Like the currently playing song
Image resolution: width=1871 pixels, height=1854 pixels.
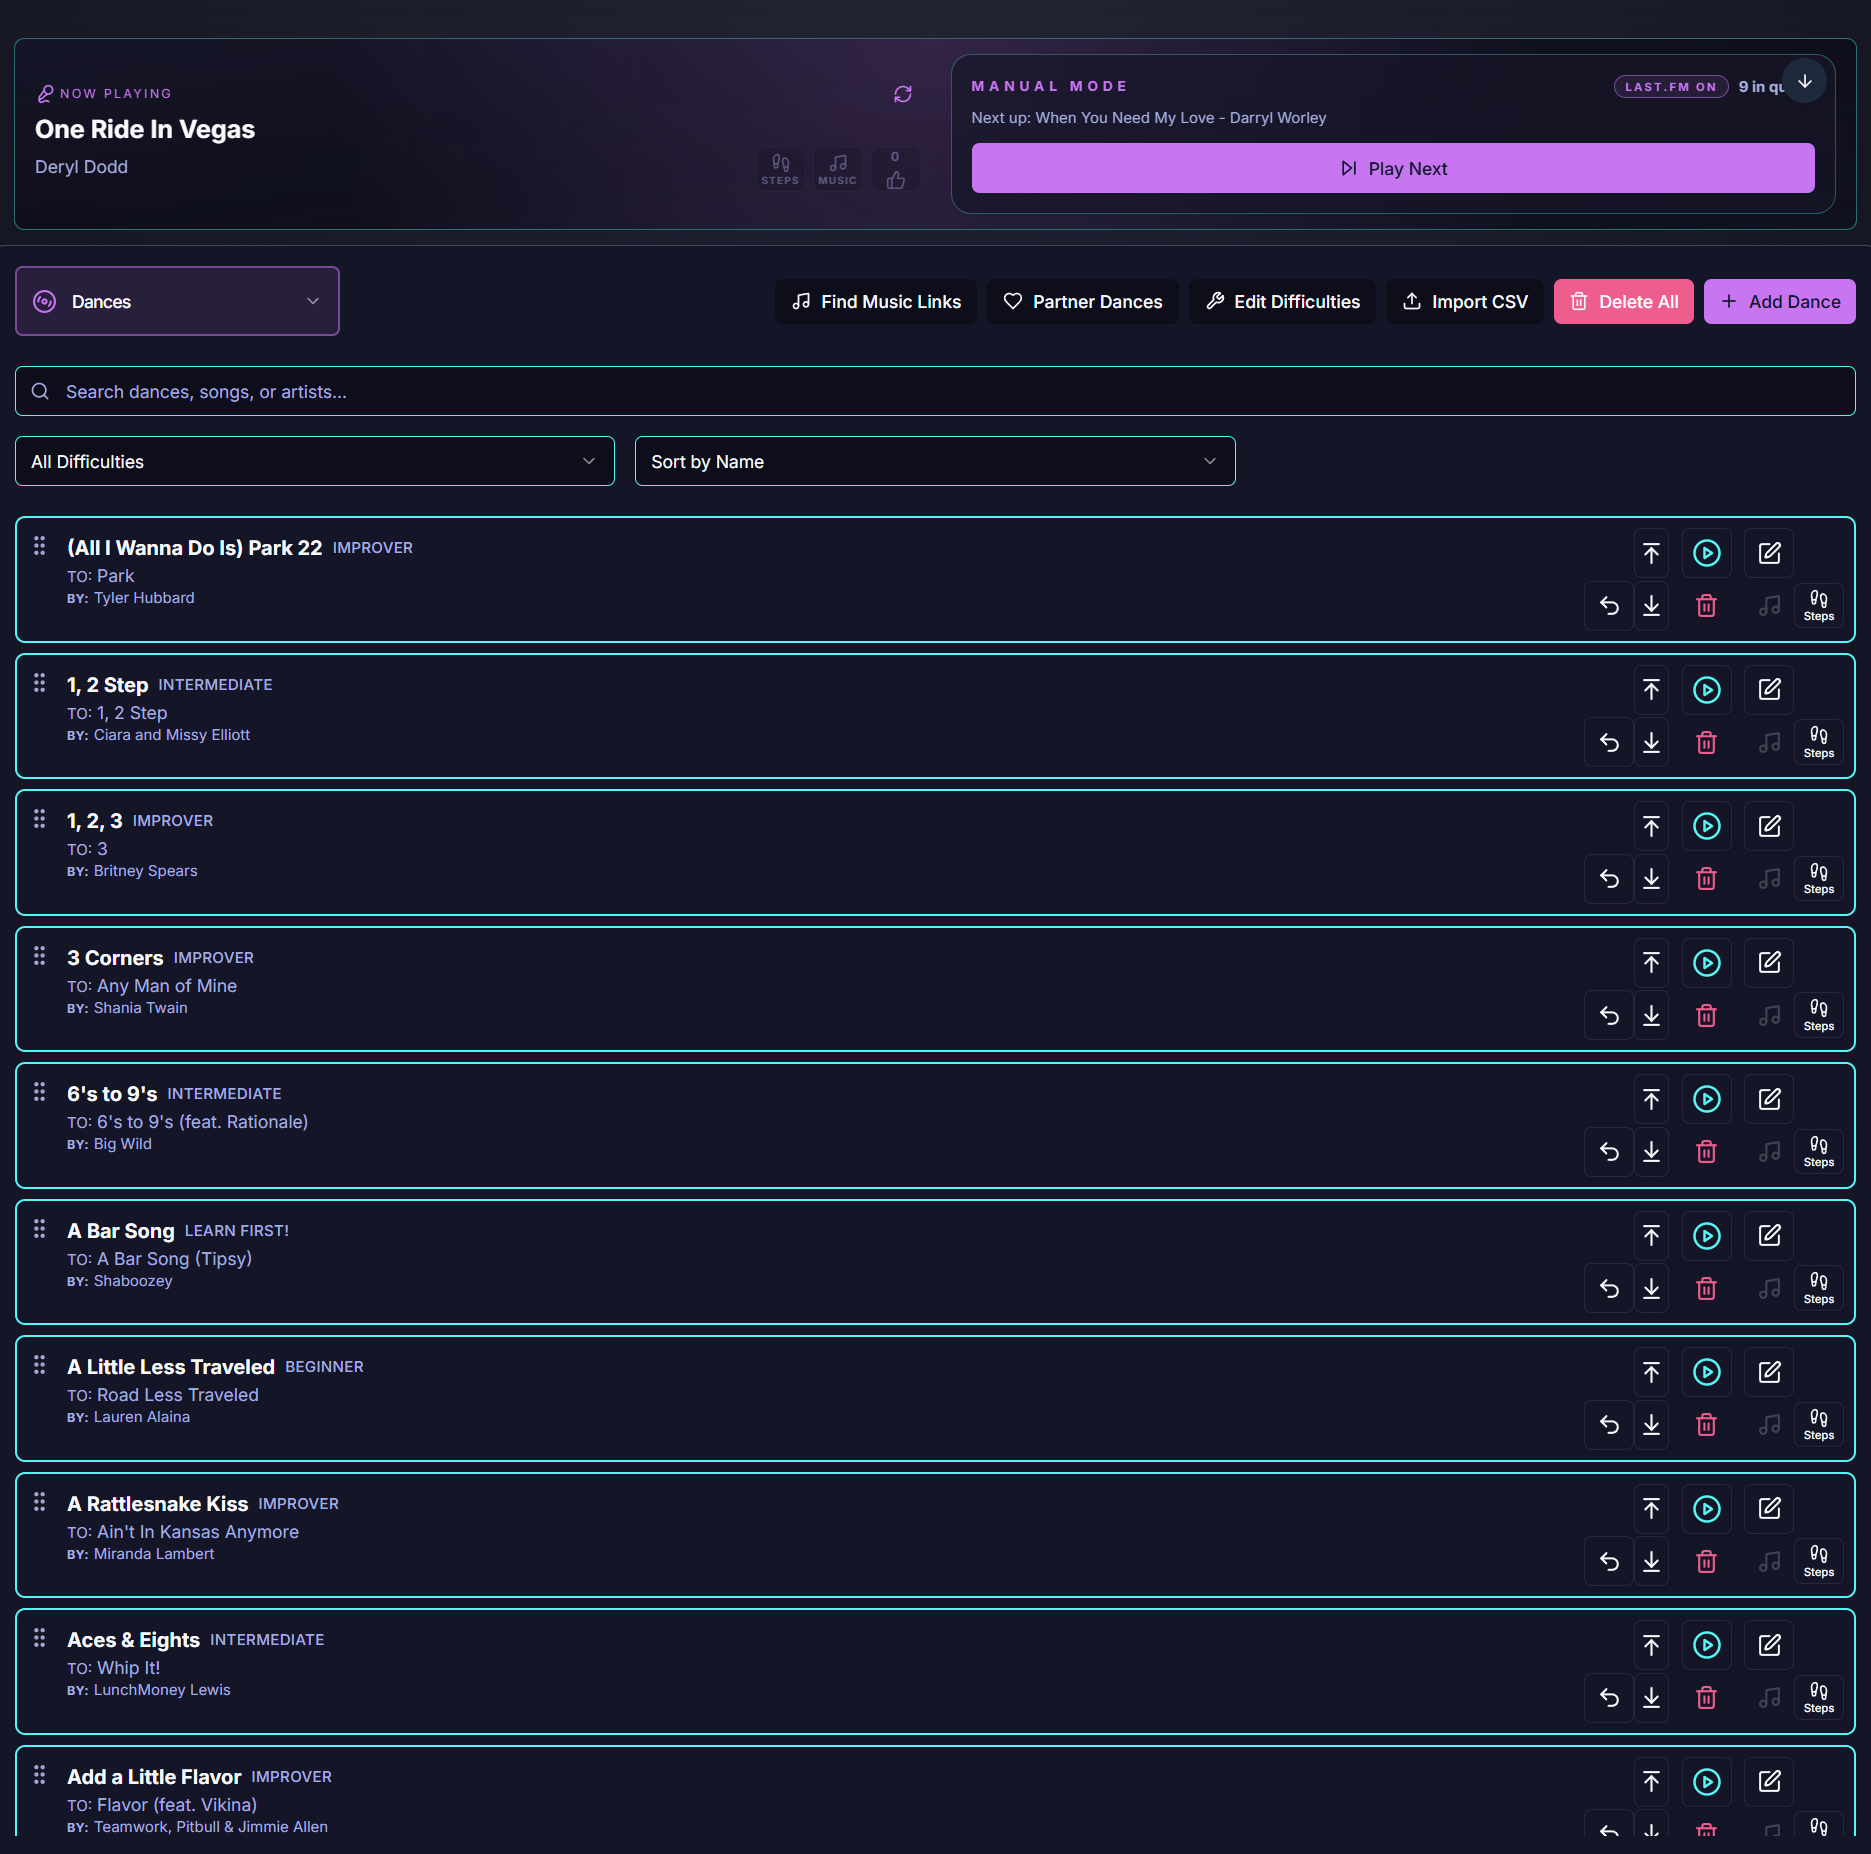894,169
